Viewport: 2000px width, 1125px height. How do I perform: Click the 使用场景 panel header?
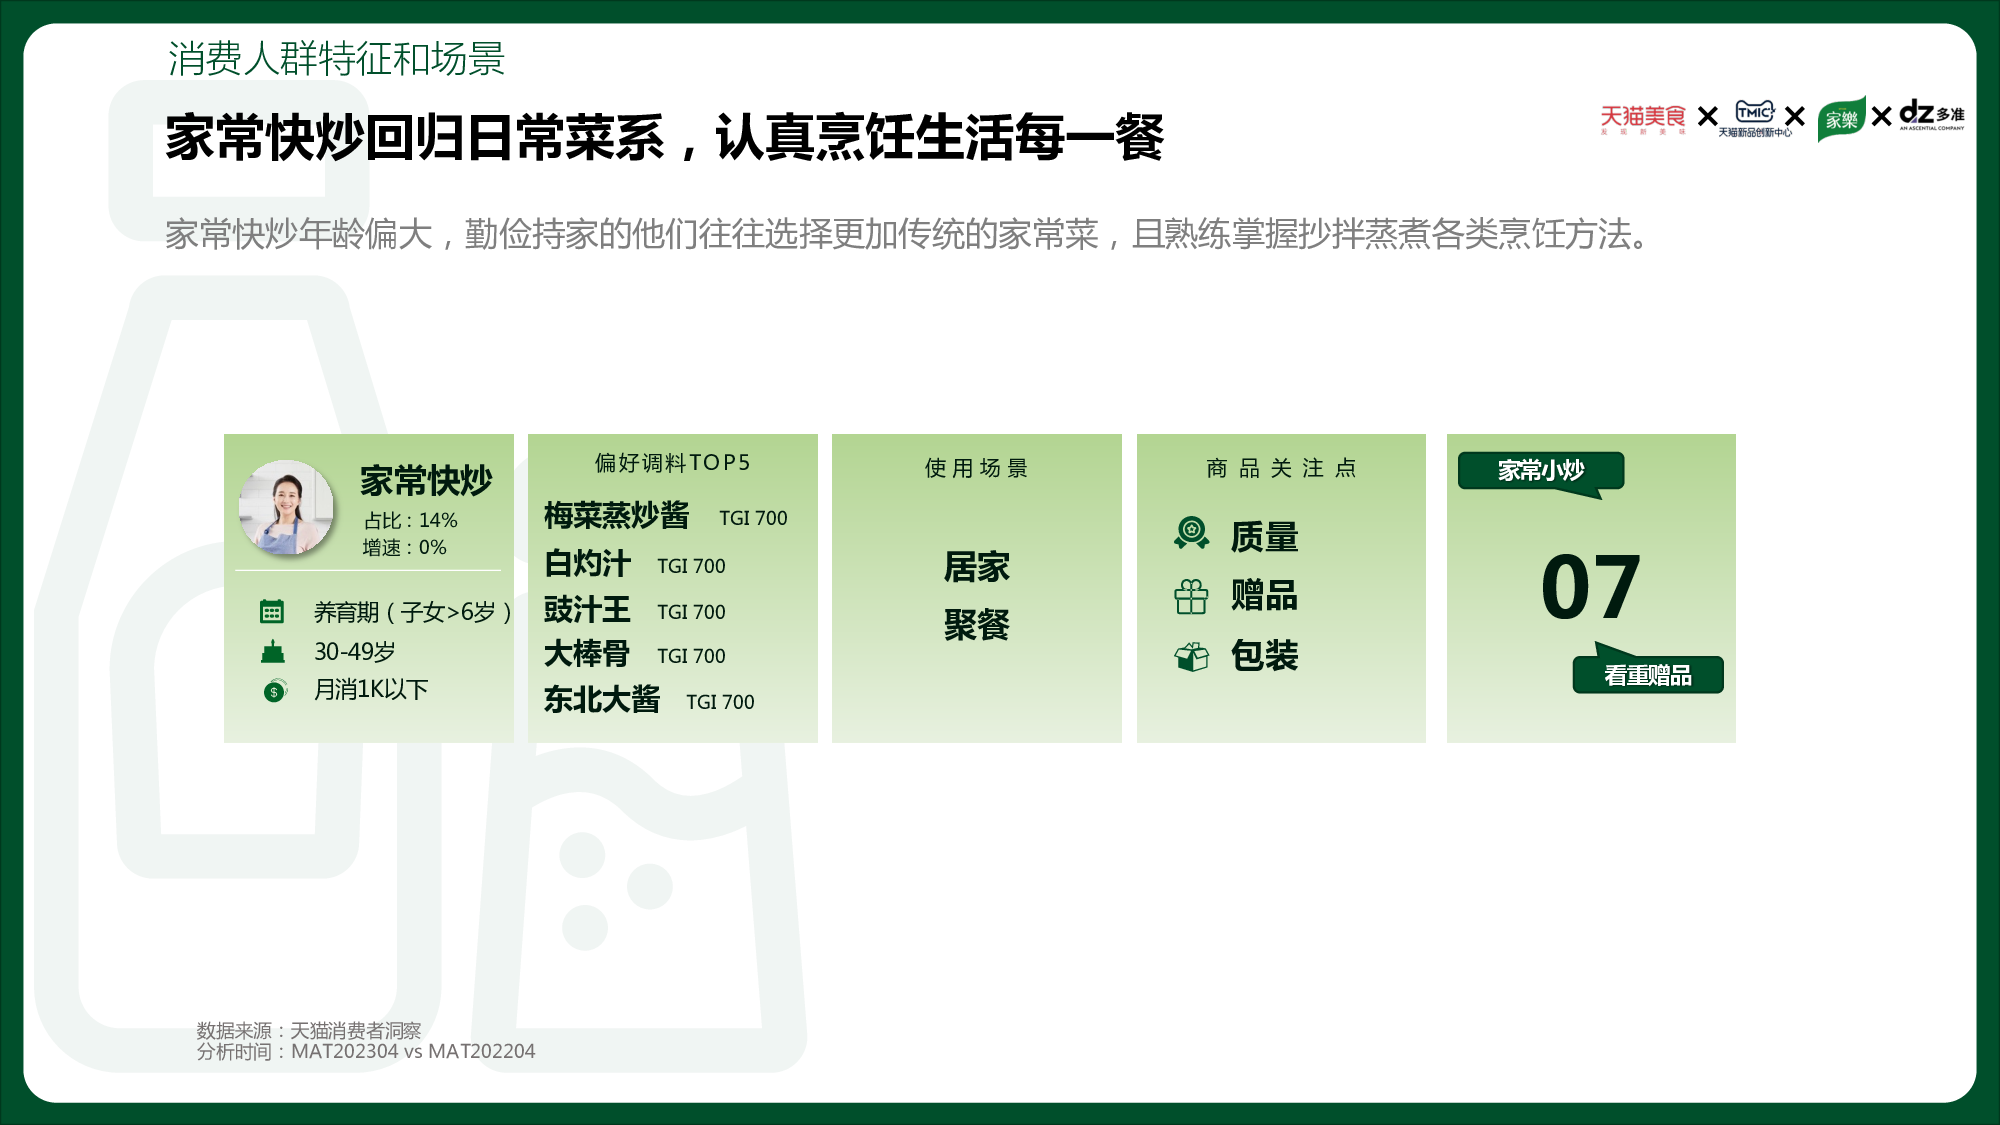point(976,468)
